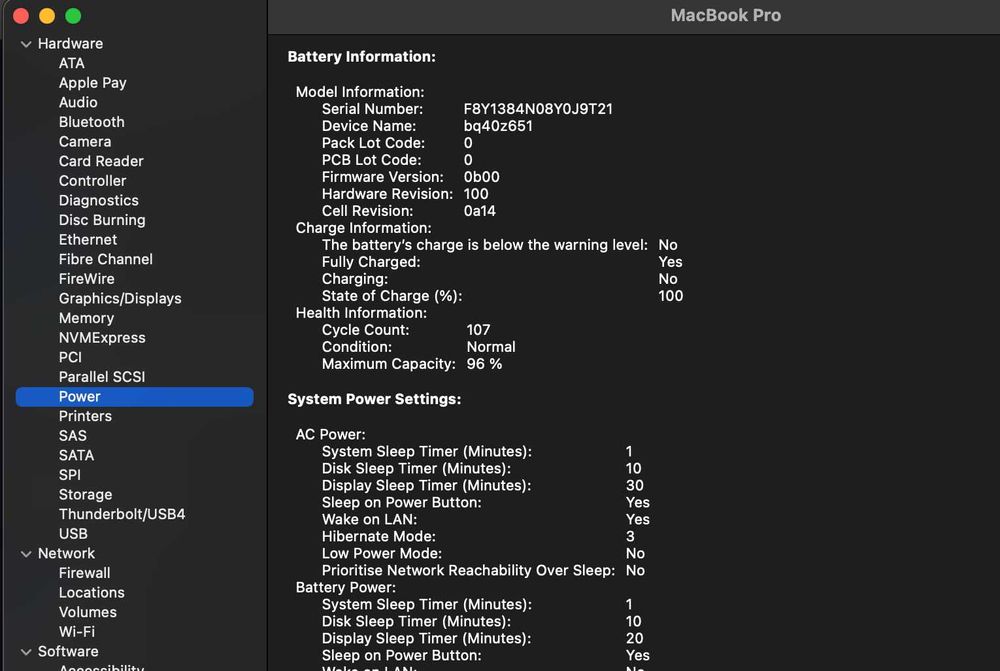This screenshot has height=671, width=1000.
Task: Click the Network category label
Action: [66, 554]
